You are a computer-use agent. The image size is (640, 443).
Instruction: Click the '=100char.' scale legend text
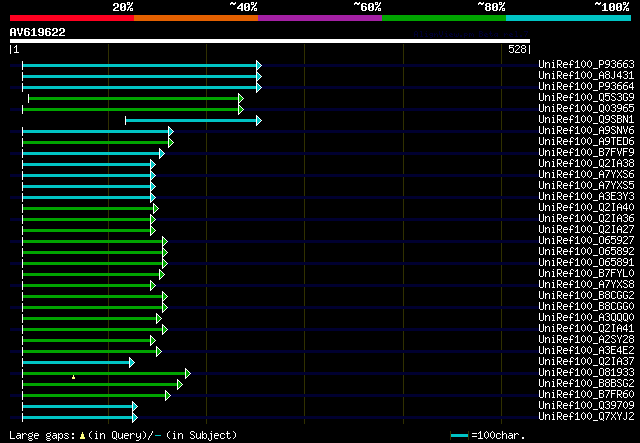click(498, 435)
